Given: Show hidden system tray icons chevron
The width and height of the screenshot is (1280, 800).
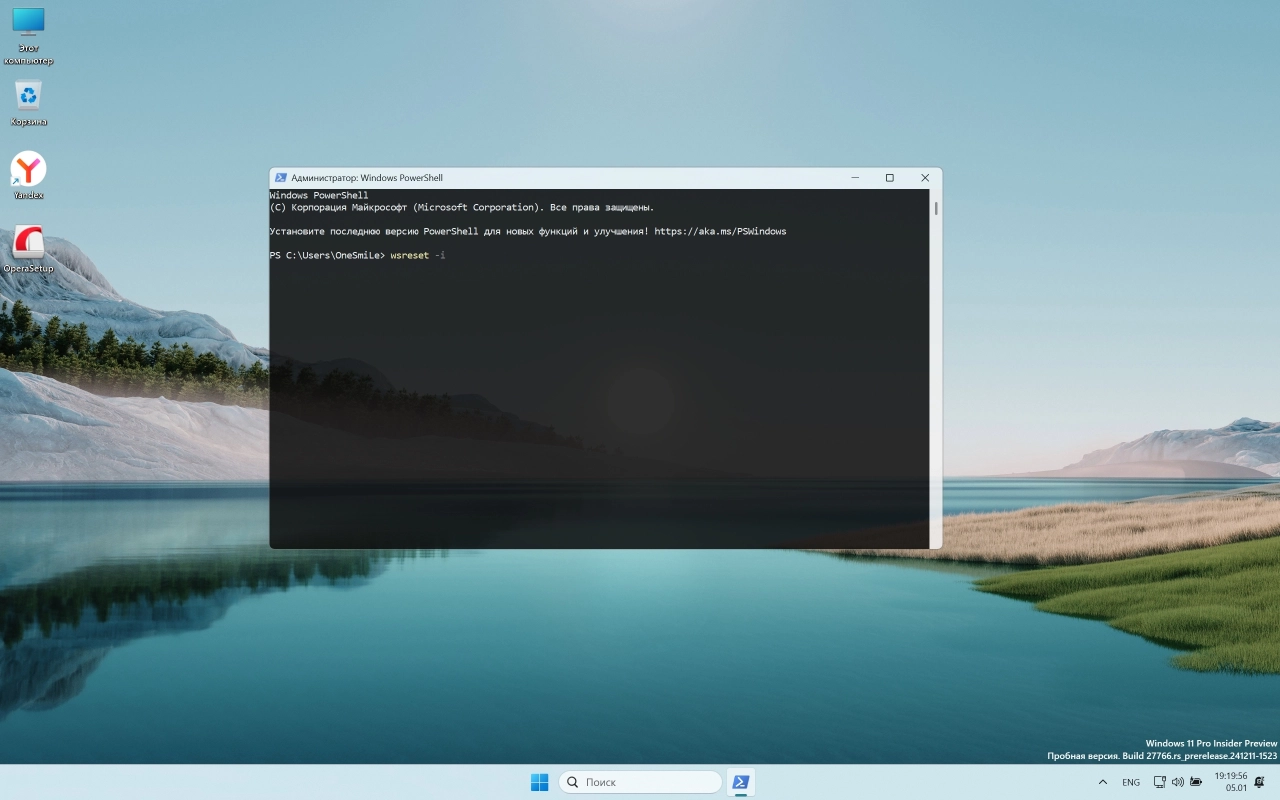Looking at the screenshot, I should [x=1103, y=782].
